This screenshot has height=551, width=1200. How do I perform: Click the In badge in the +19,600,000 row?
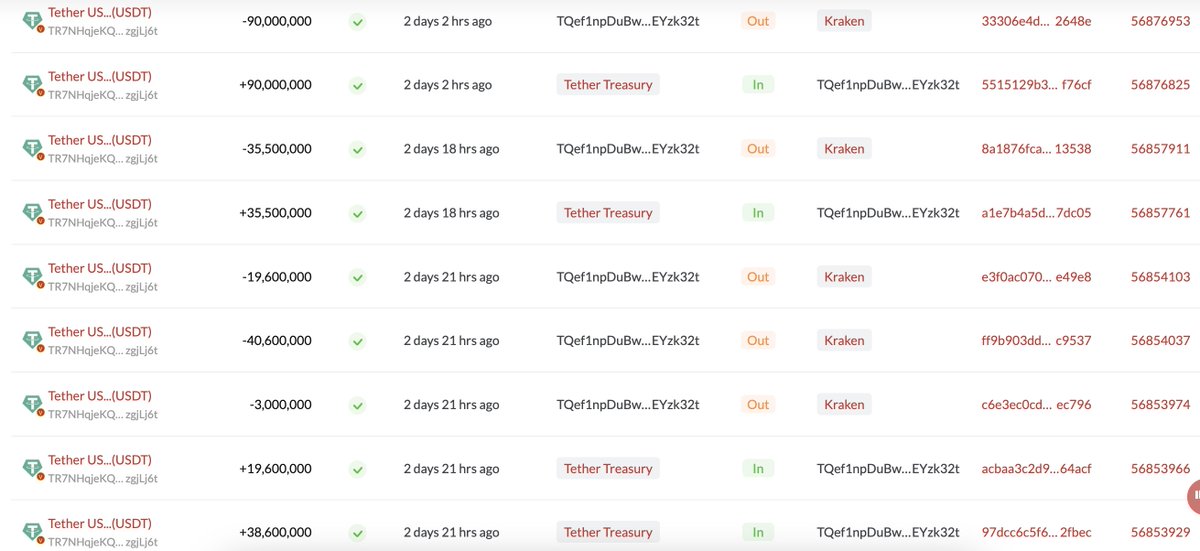758,469
